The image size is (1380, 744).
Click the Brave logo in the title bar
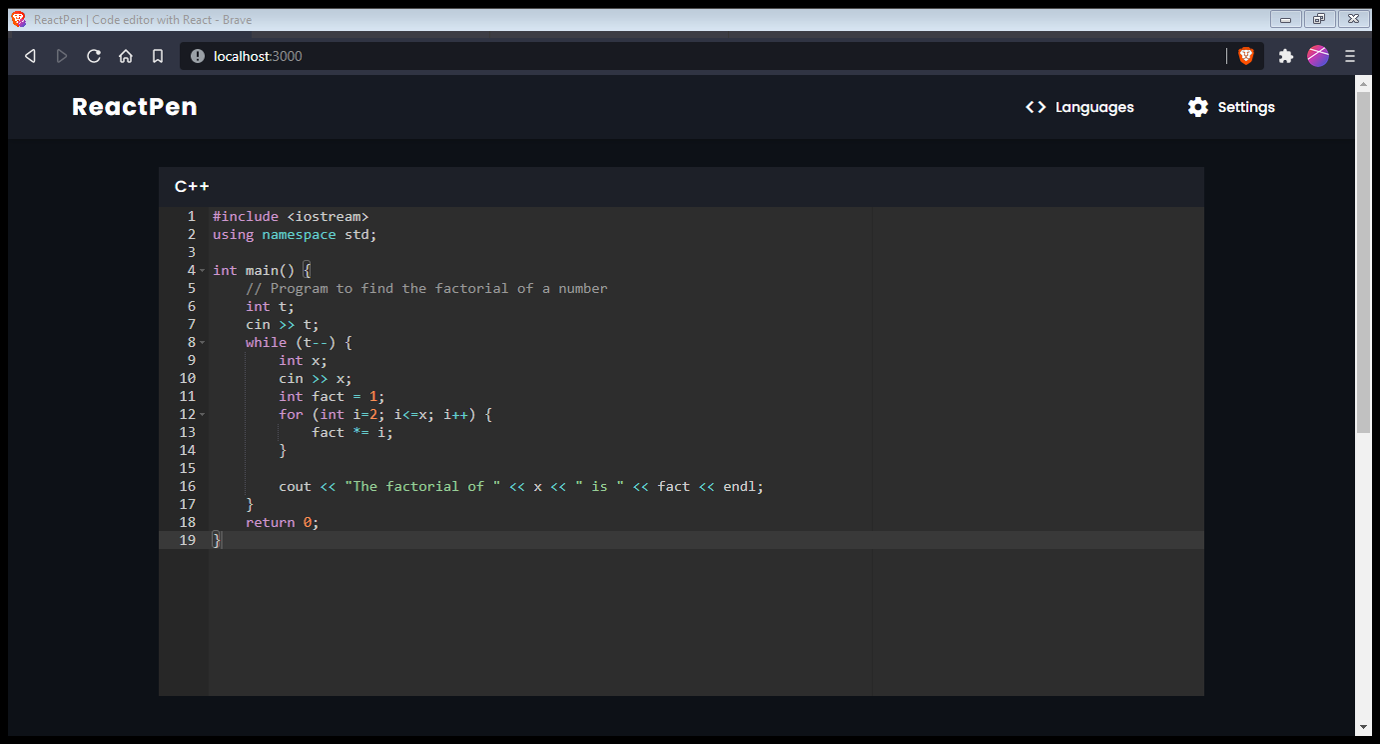click(19, 19)
